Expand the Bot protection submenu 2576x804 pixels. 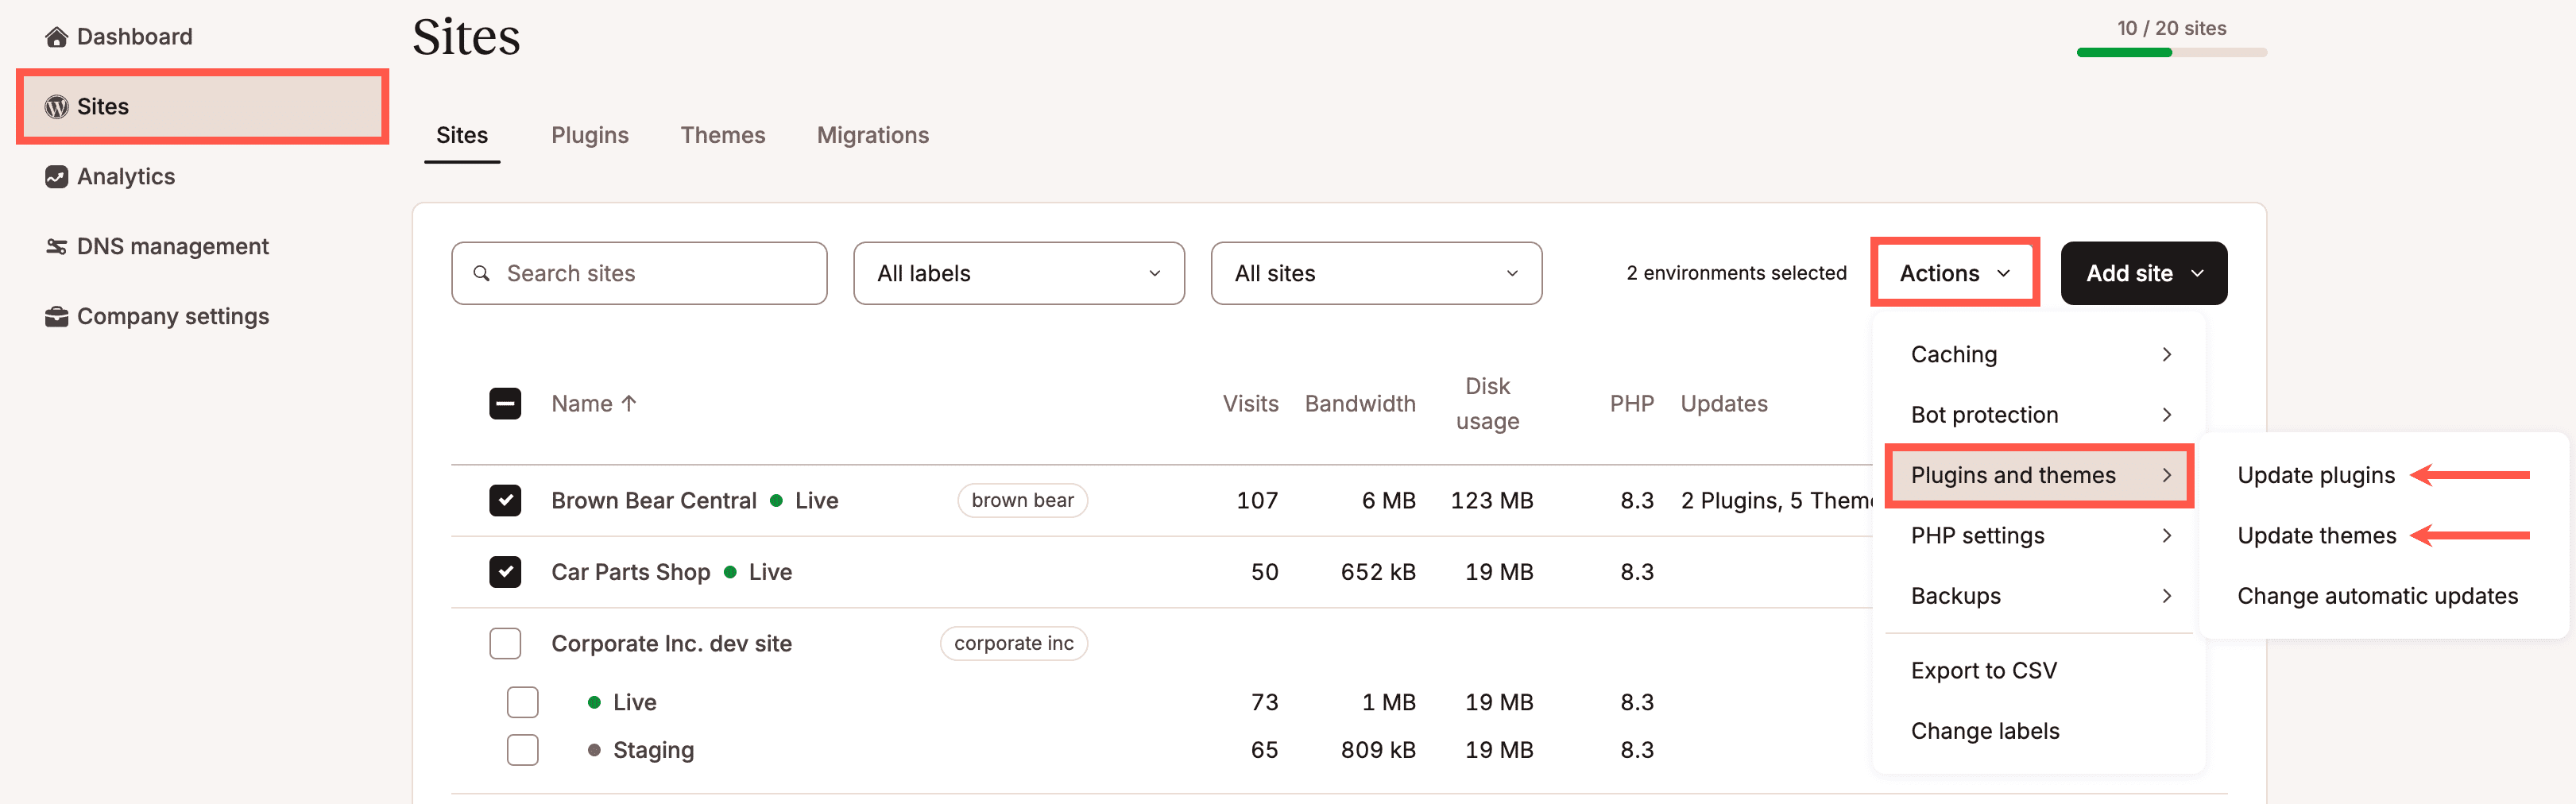click(2038, 415)
